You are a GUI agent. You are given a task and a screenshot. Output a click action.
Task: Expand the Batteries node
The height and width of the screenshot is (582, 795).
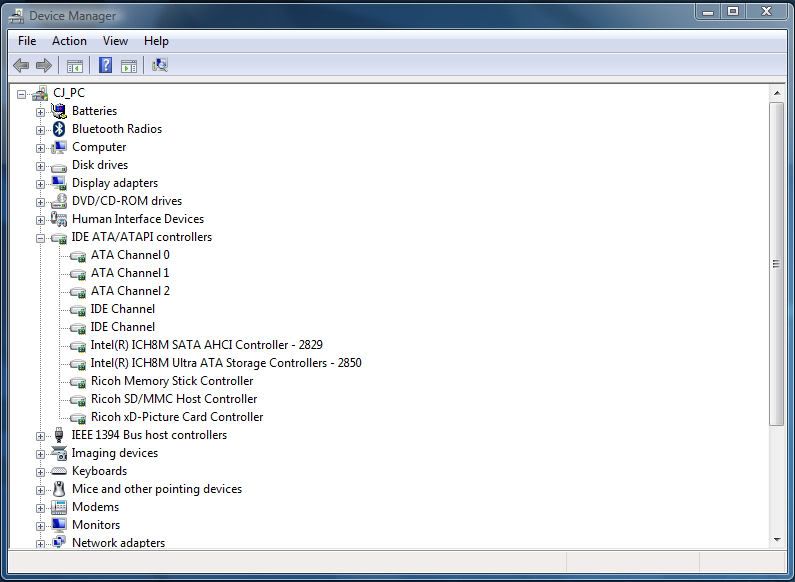(x=40, y=113)
